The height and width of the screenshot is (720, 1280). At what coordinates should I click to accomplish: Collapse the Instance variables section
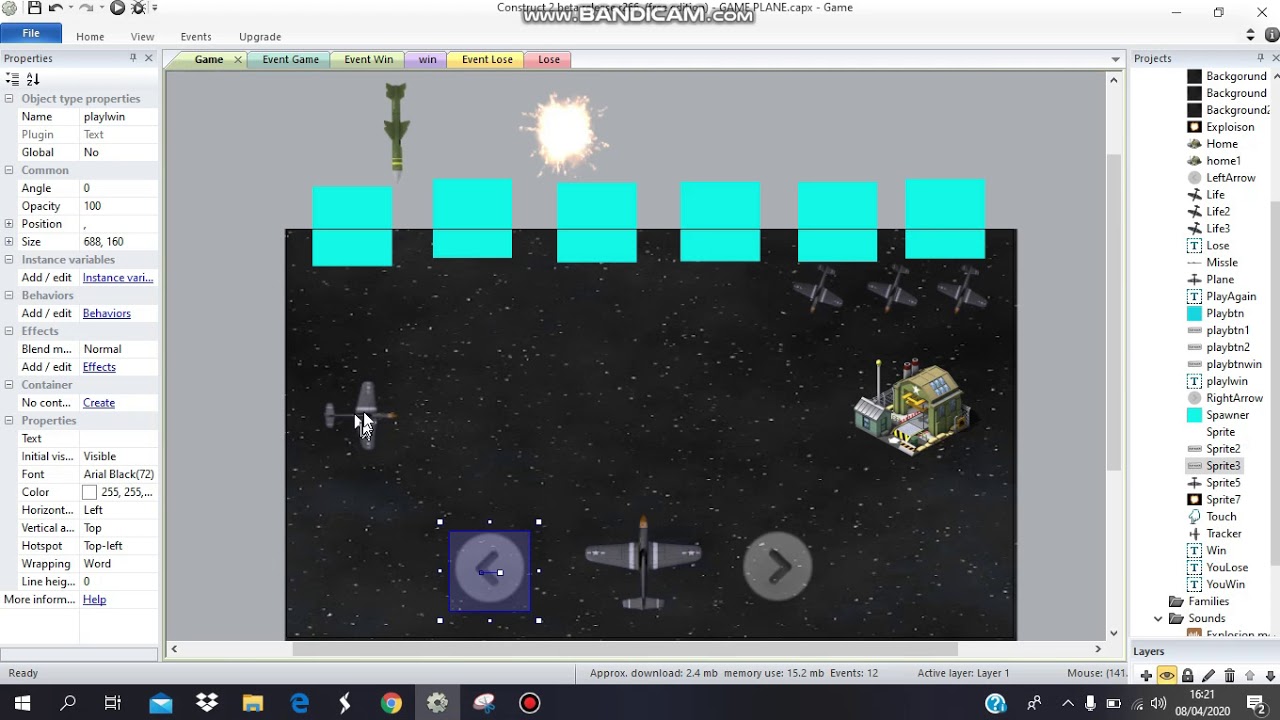pyautogui.click(x=9, y=260)
